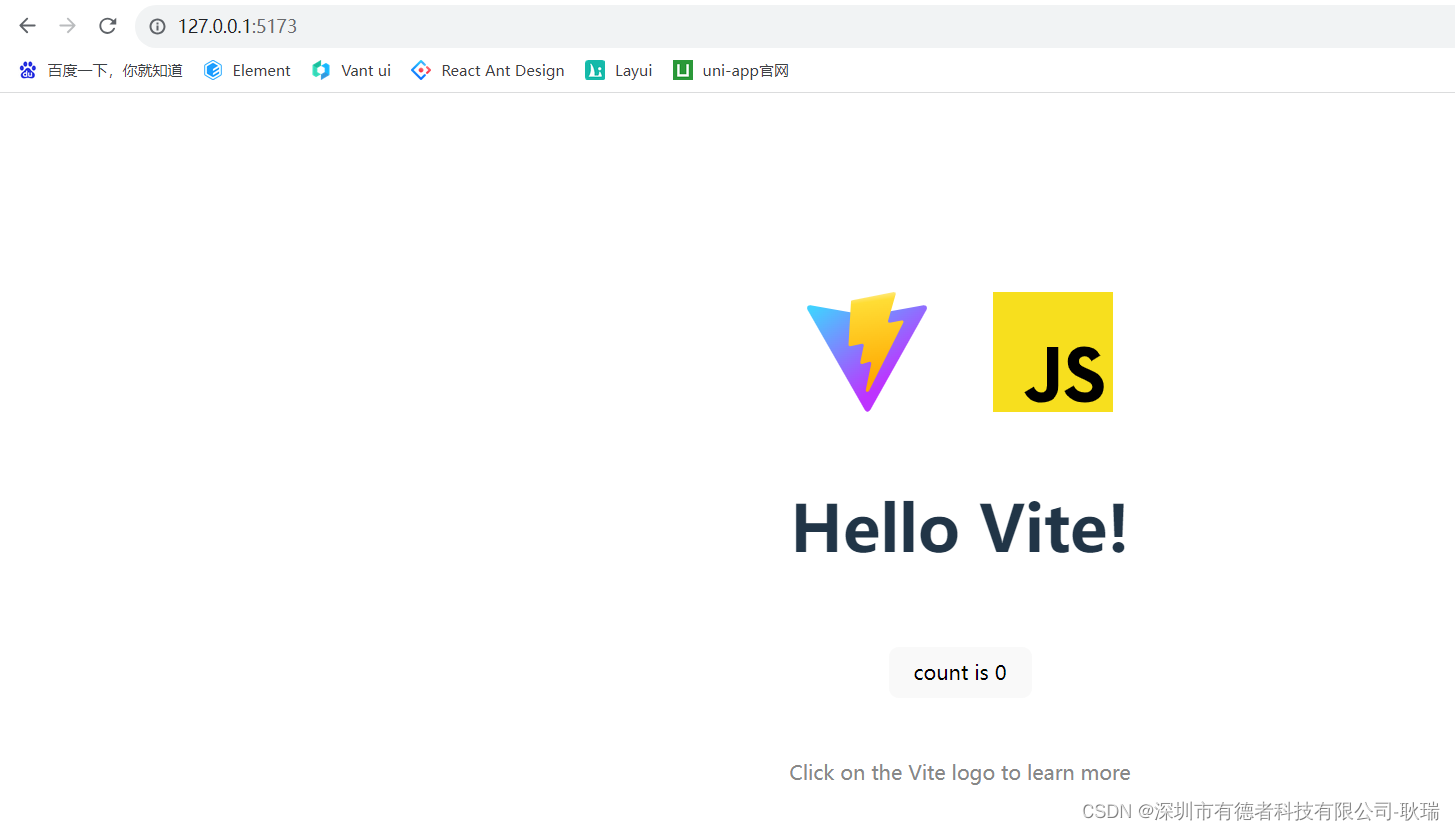Focus the address bar showing 127.0.0.1:5173
Viewport: 1455px width, 830px height.
coord(795,26)
